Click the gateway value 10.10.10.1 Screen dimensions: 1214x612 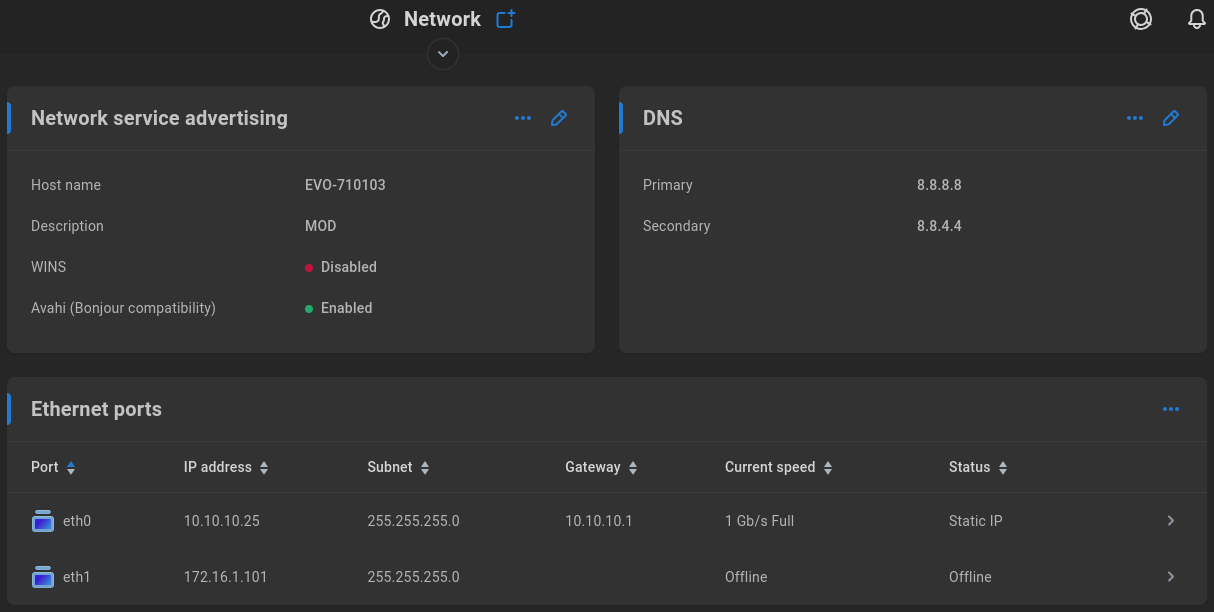click(x=599, y=521)
